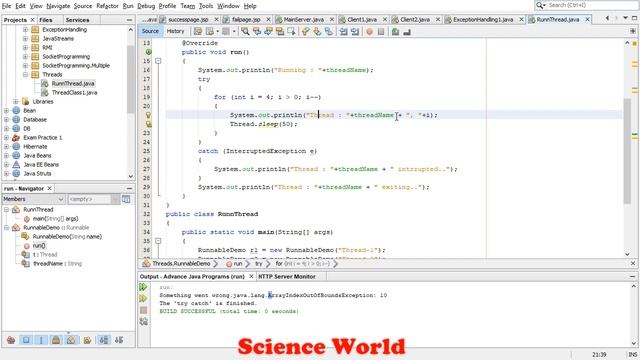
Task: Expand the SocketProgramming package node
Action: pos(25,57)
